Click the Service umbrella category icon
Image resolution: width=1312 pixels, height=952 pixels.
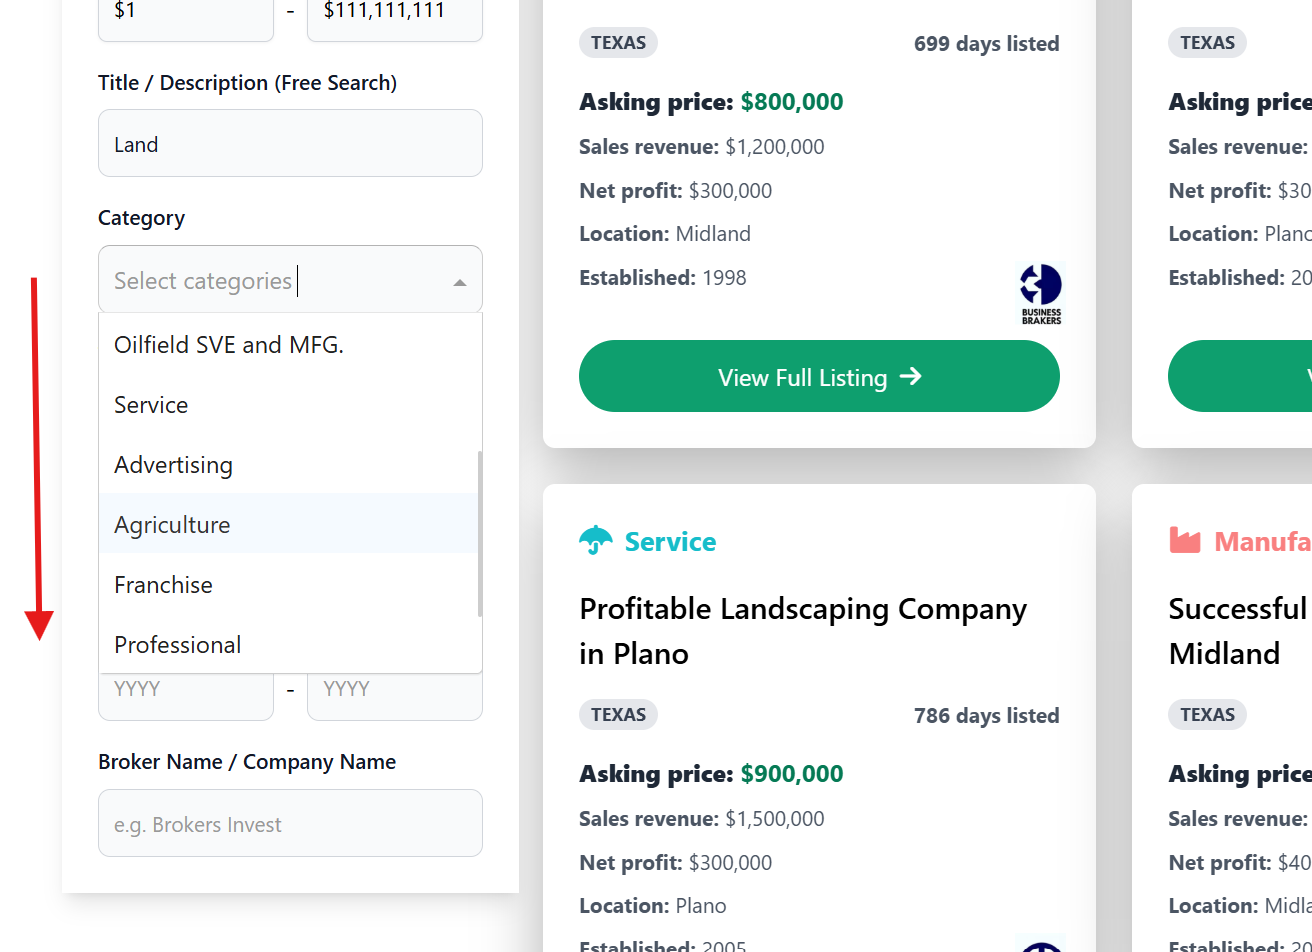(595, 541)
